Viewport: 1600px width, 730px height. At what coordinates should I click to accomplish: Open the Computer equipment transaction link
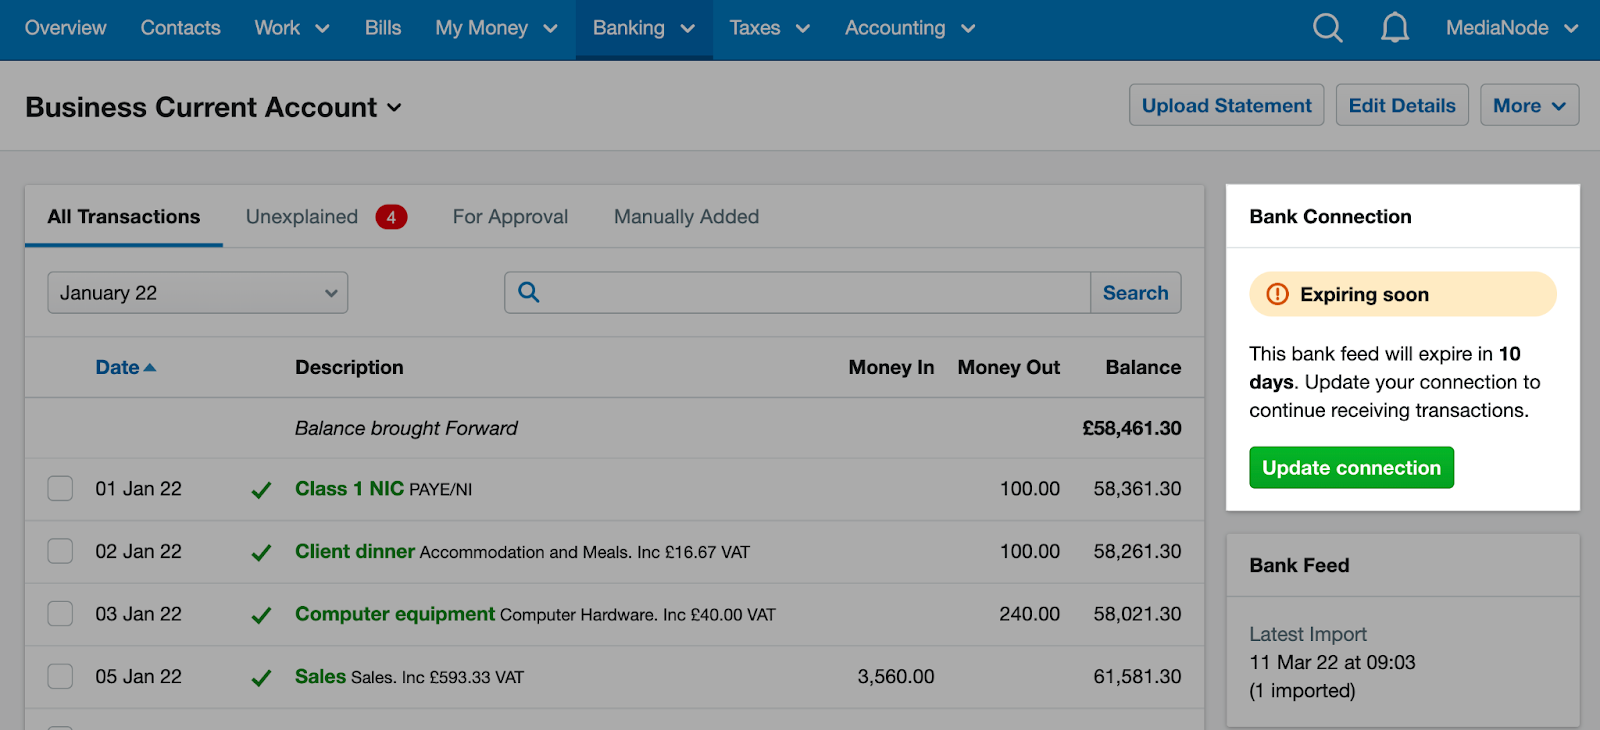click(395, 614)
